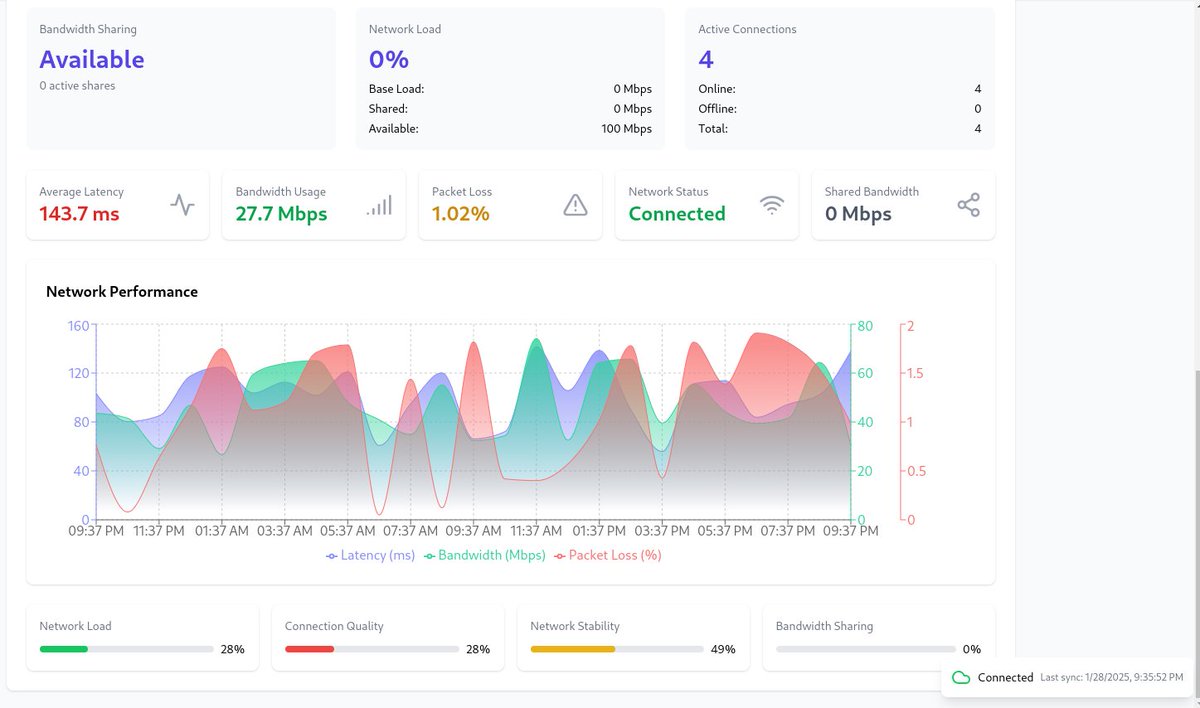Click the 1.5 packet loss axis label
The width and height of the screenshot is (1200, 708).
tap(914, 374)
